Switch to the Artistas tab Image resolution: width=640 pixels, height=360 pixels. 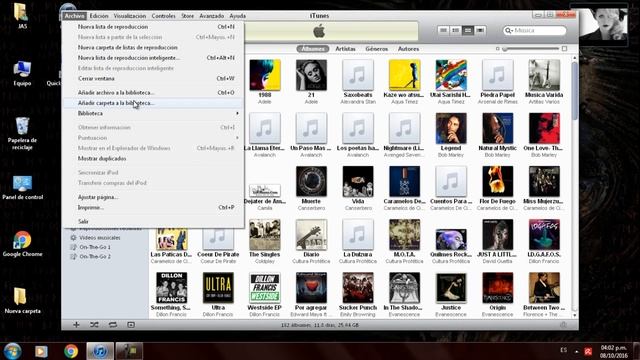[345, 49]
